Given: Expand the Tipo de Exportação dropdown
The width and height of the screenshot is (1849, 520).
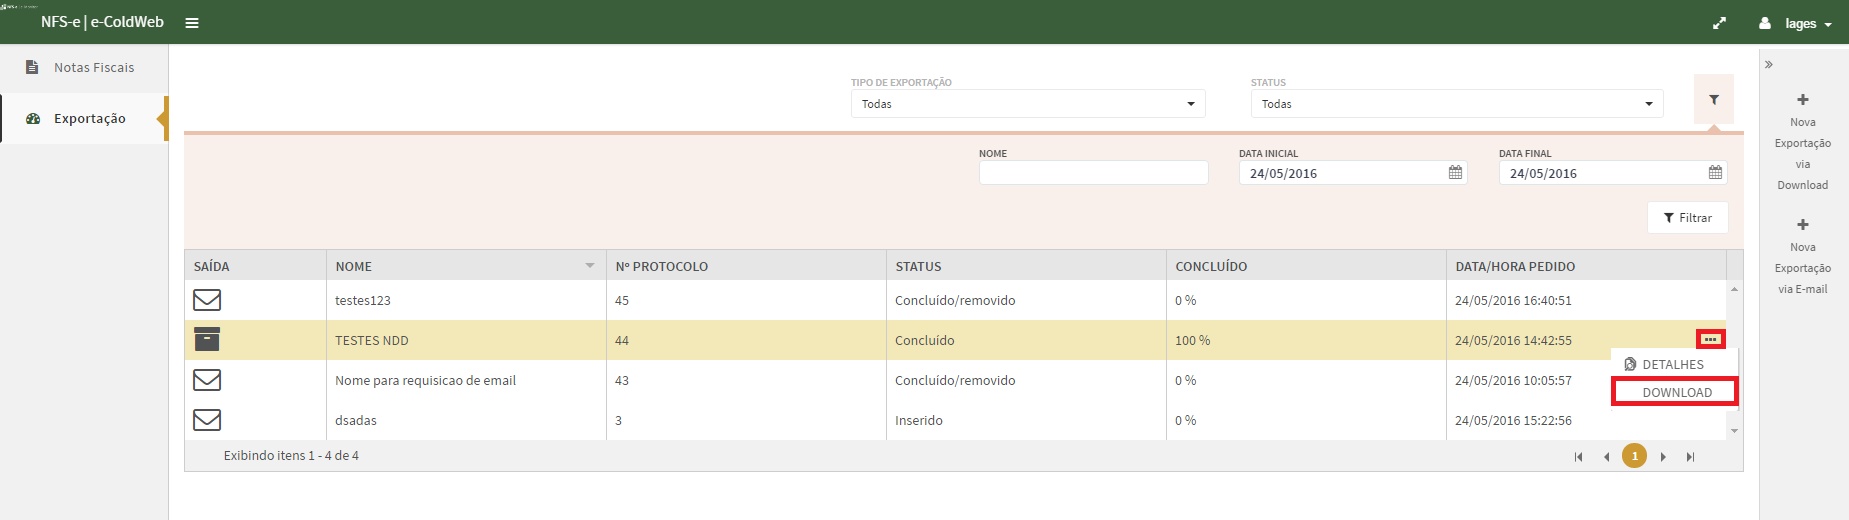Looking at the screenshot, I should (1028, 104).
